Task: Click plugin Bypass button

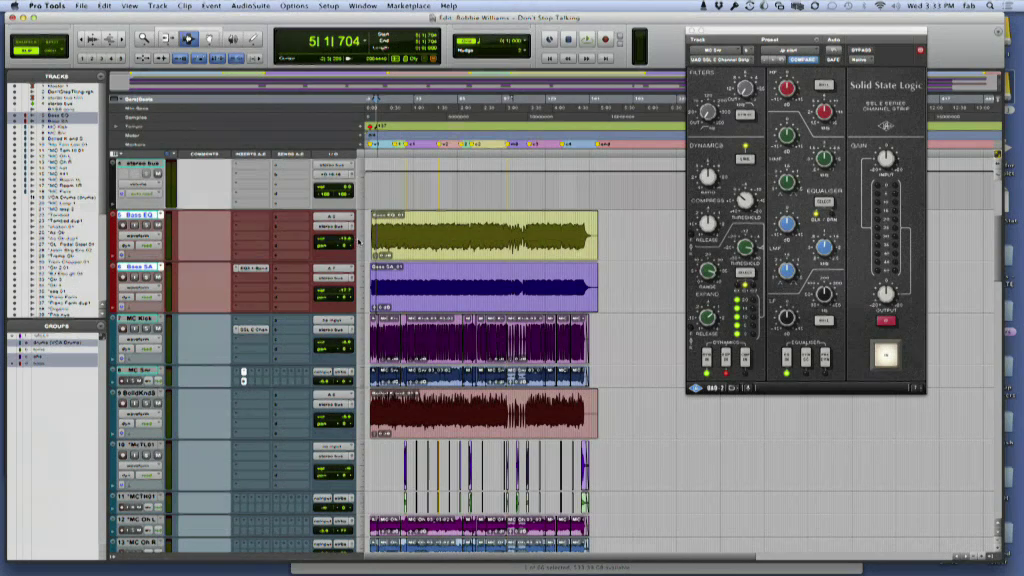Action: 861,50
